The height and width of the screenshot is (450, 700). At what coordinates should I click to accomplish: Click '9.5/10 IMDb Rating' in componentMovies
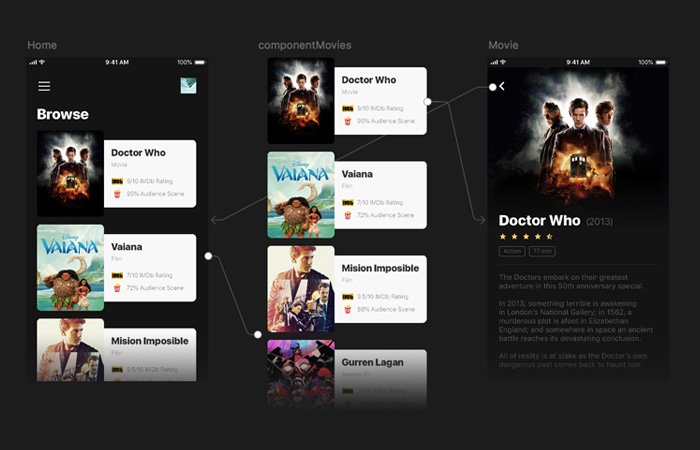tap(383, 297)
